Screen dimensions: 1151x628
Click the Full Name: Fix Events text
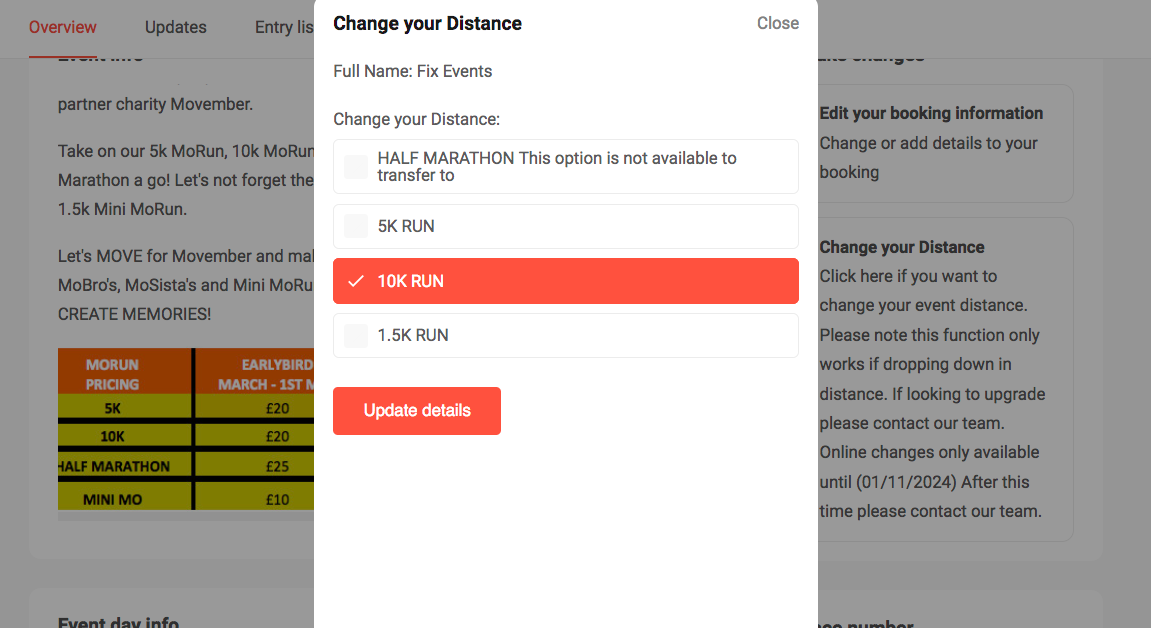click(x=413, y=71)
